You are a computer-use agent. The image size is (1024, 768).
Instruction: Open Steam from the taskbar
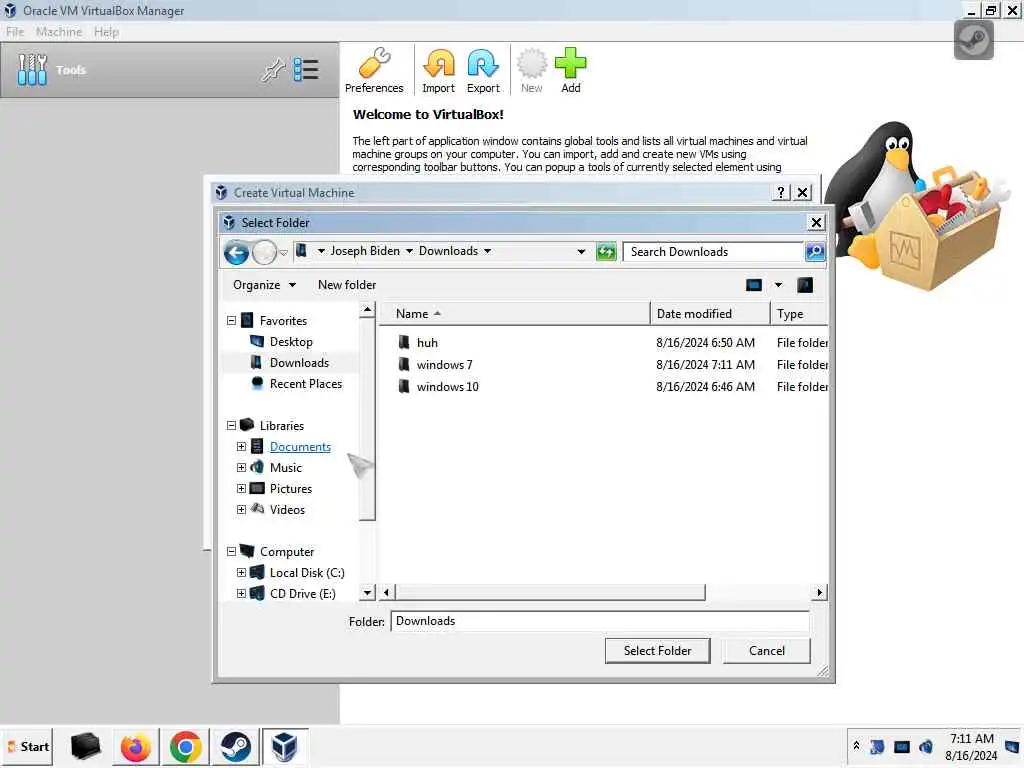tap(235, 746)
